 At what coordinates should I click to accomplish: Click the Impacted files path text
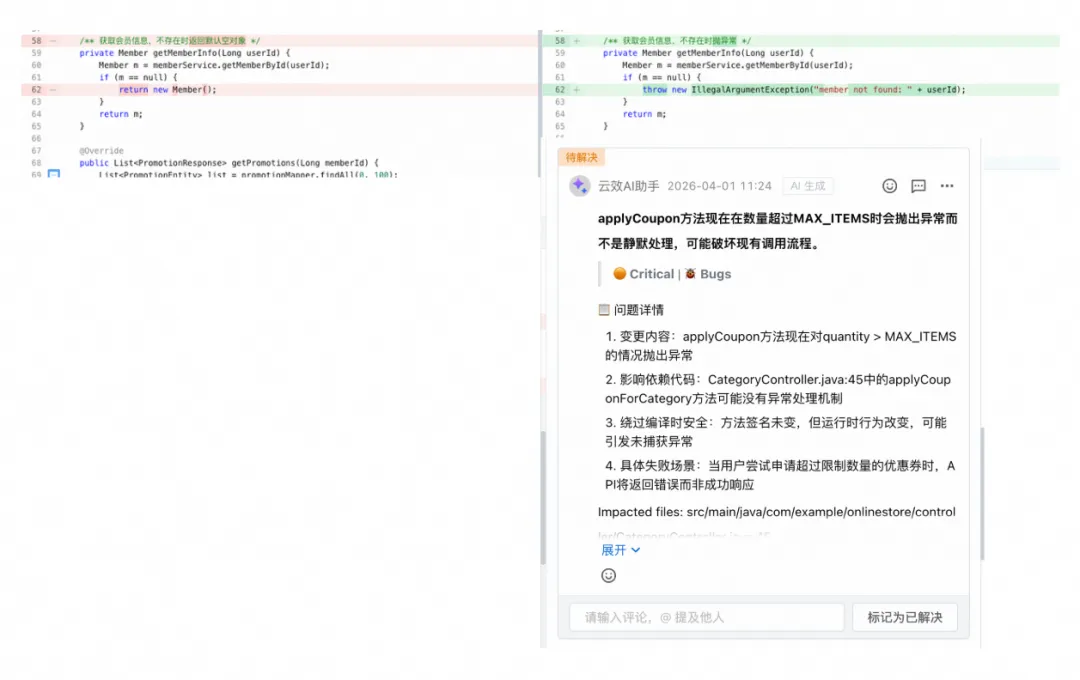(x=776, y=512)
